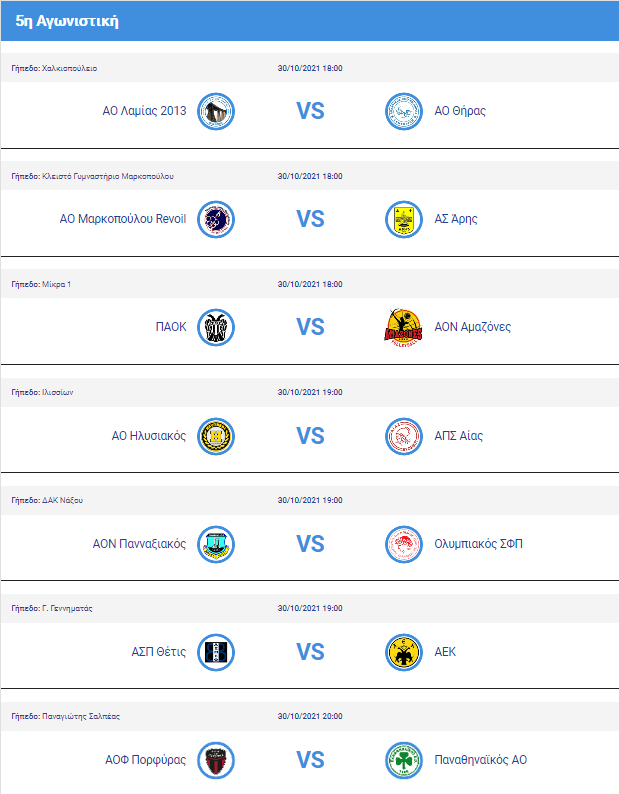Screen dimensions: 619x794
Task: Click the ΑΟ Λαμίας 2013 team logo
Action: [216, 111]
